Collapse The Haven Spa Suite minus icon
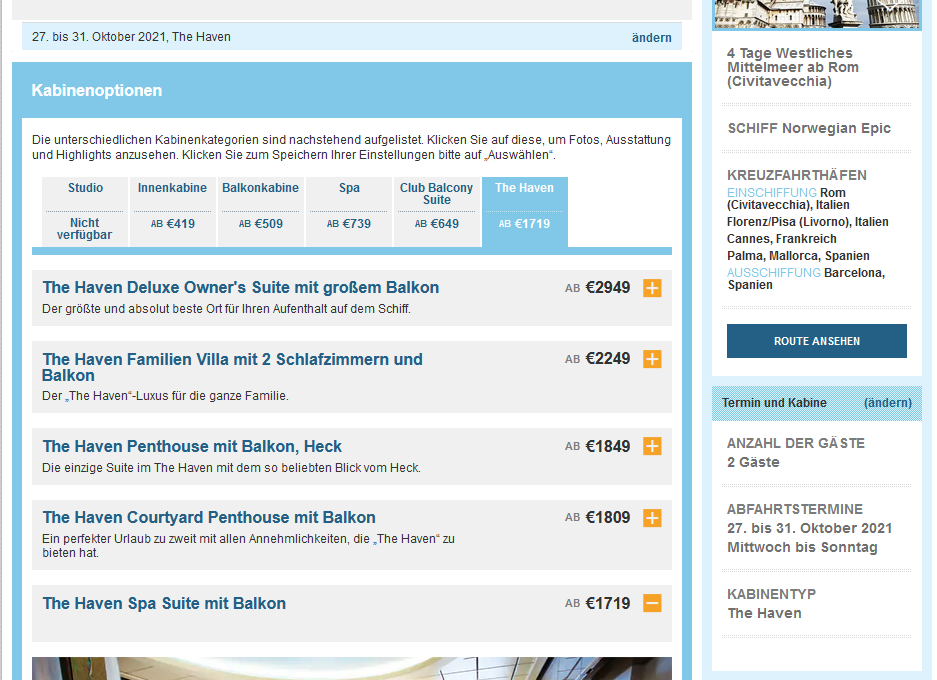This screenshot has width=937, height=680. tap(652, 603)
